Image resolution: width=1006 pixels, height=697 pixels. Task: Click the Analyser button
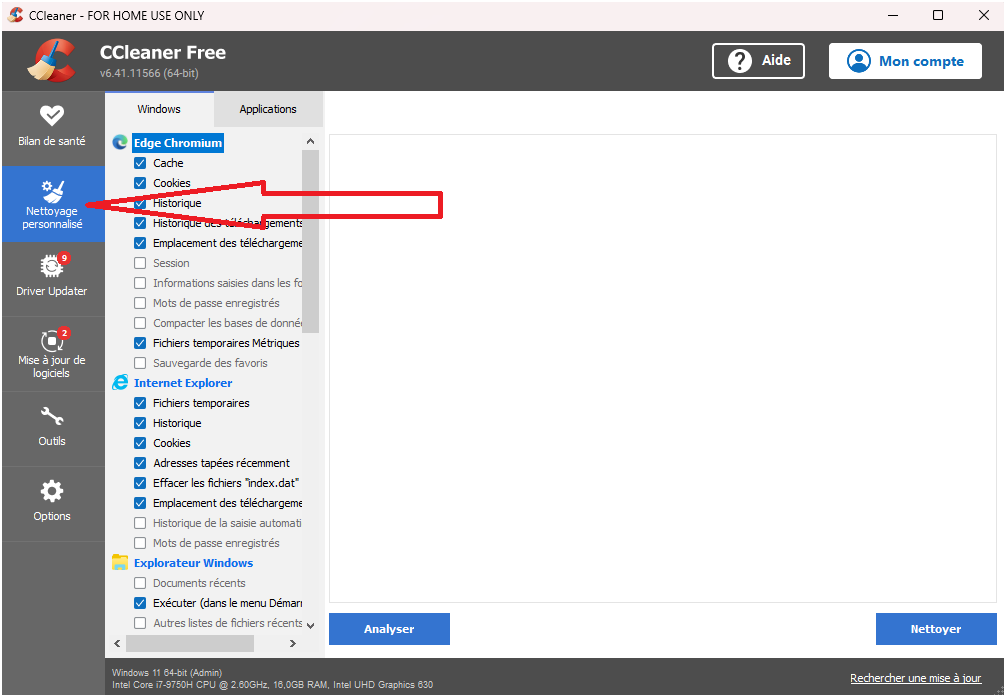[389, 629]
